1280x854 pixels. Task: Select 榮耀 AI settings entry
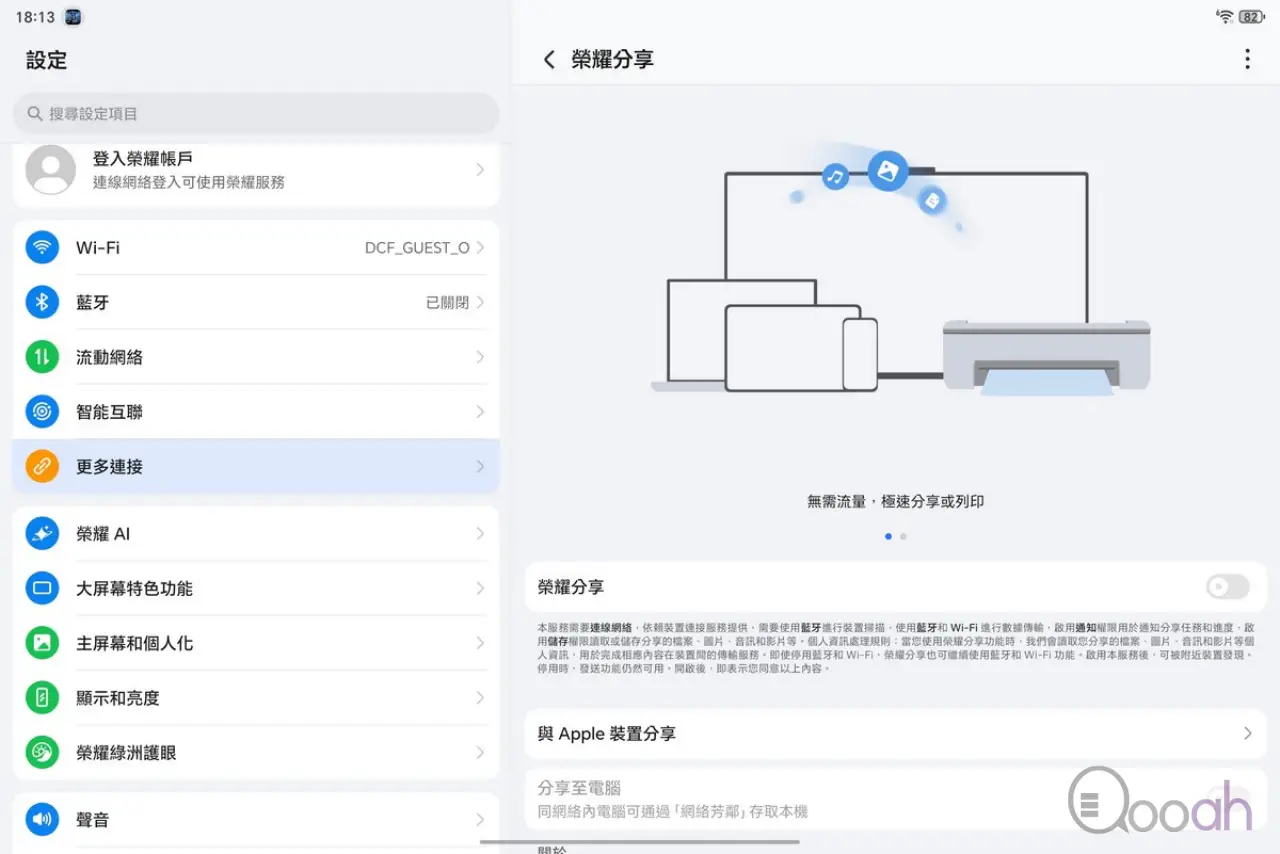tap(256, 534)
